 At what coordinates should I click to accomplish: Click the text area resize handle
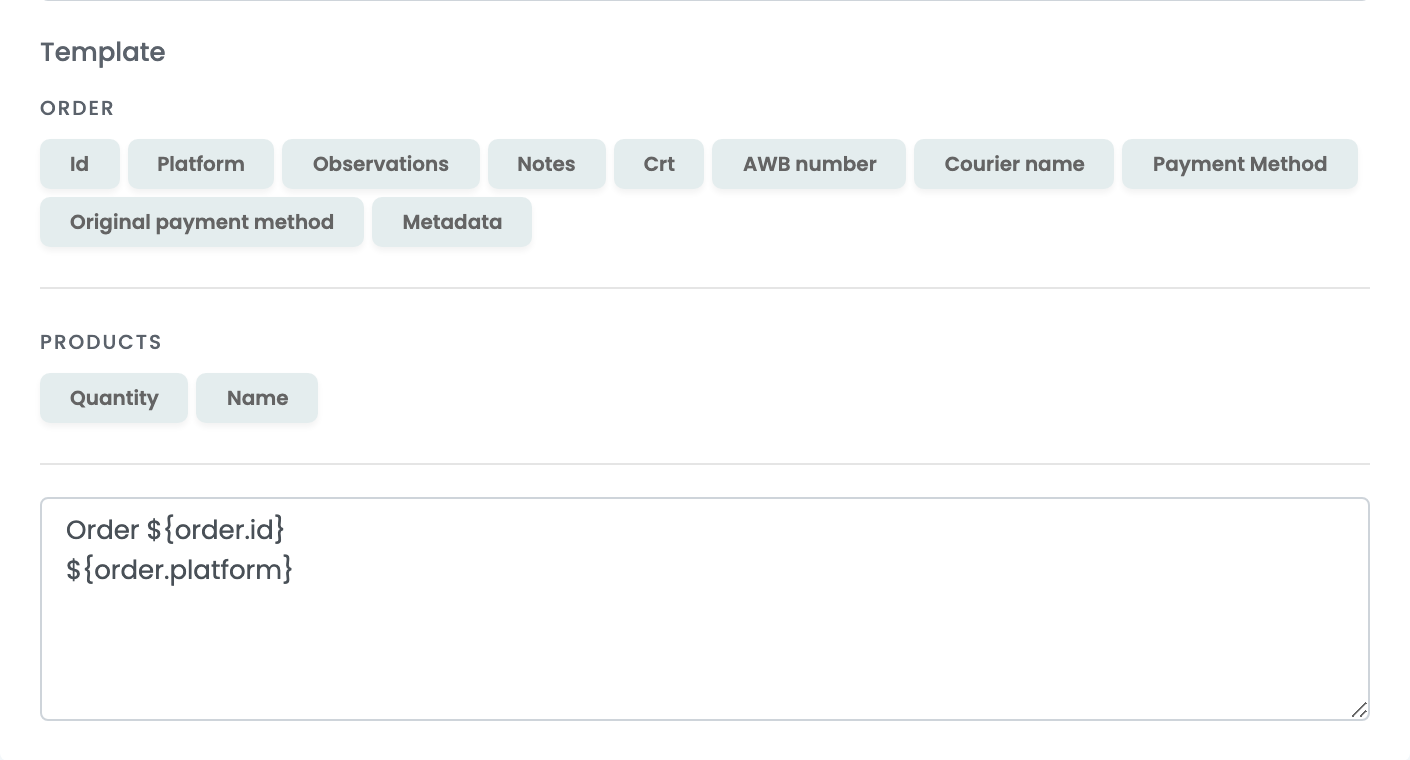[x=1359, y=710]
